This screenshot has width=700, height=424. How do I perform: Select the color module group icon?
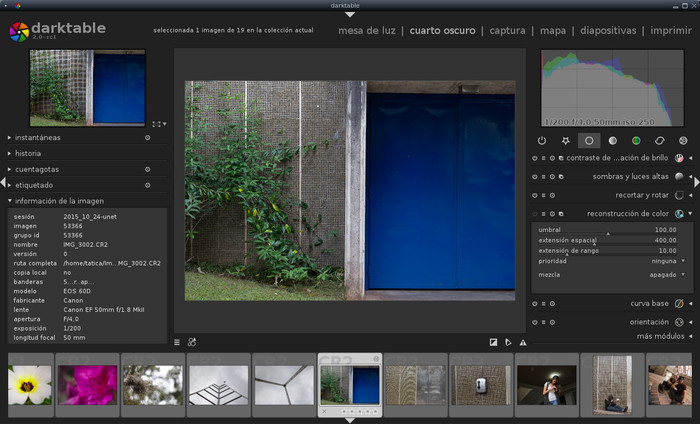[636, 141]
